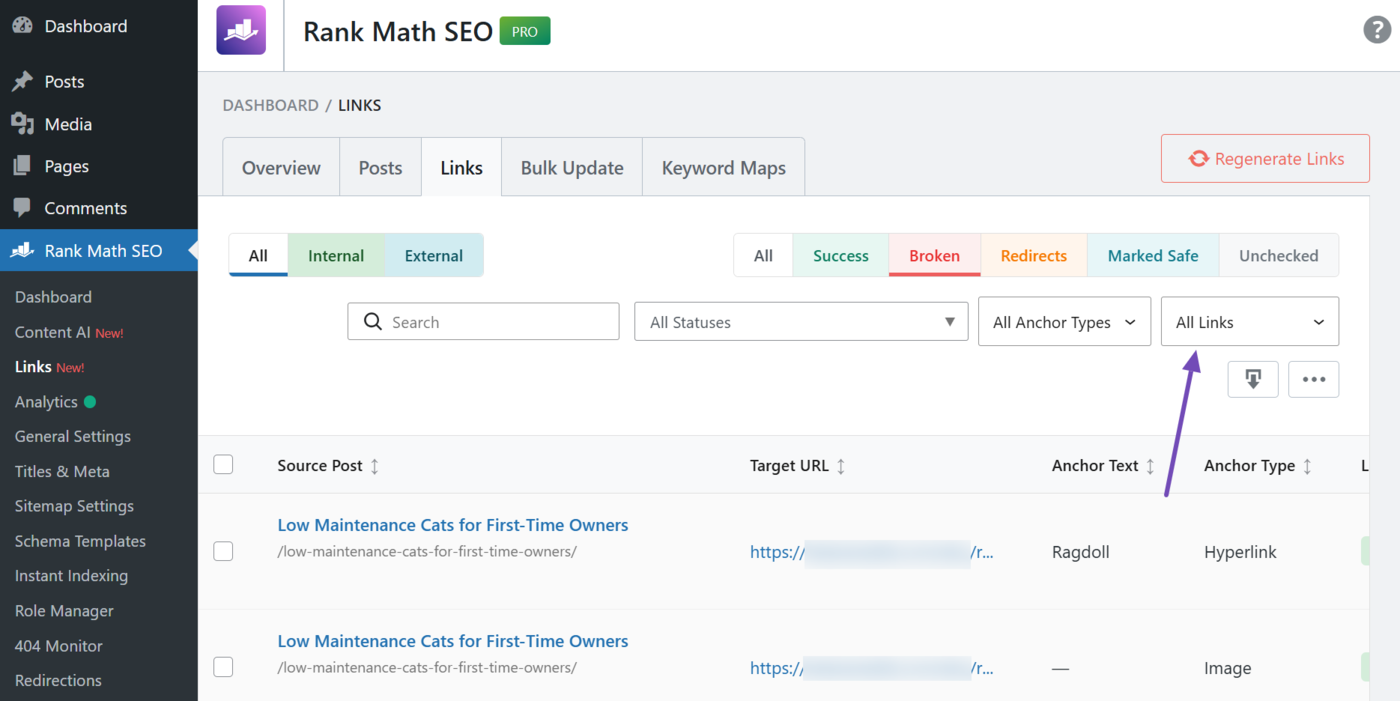The image size is (1400, 701).
Task: Open the Low Maintenance Cats post link
Action: (x=452, y=524)
